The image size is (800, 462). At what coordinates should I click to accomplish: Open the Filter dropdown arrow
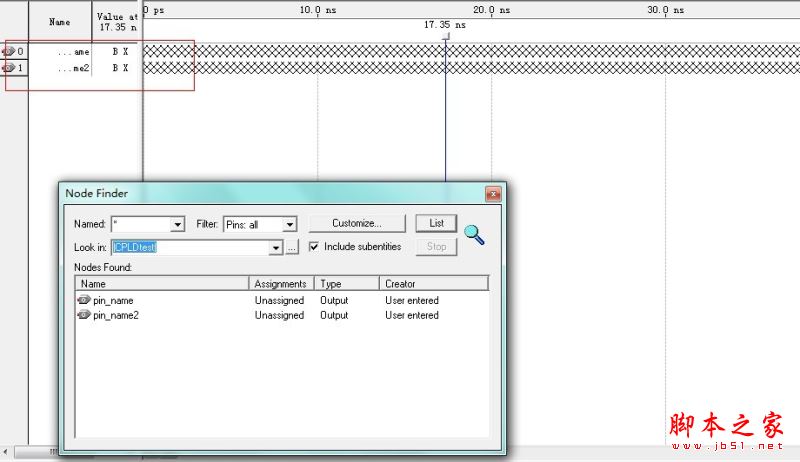pos(290,224)
